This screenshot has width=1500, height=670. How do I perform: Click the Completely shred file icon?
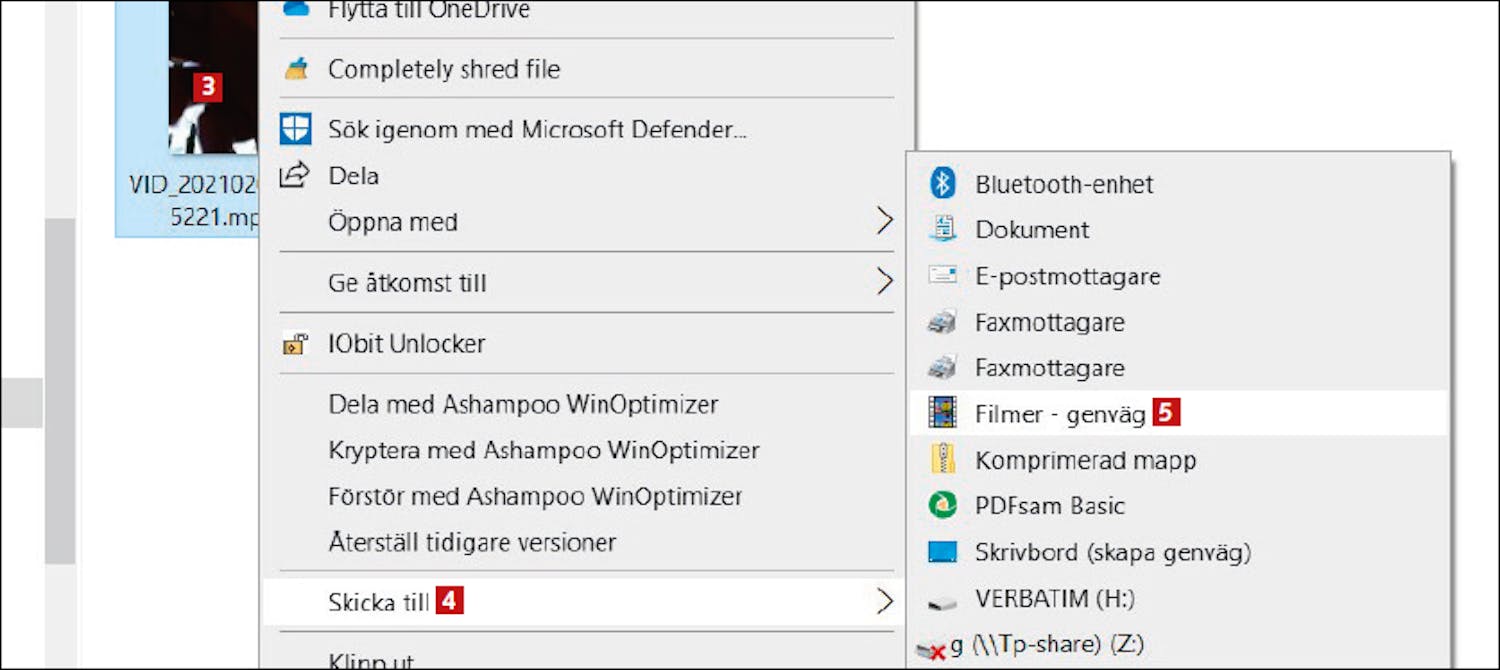tap(297, 69)
